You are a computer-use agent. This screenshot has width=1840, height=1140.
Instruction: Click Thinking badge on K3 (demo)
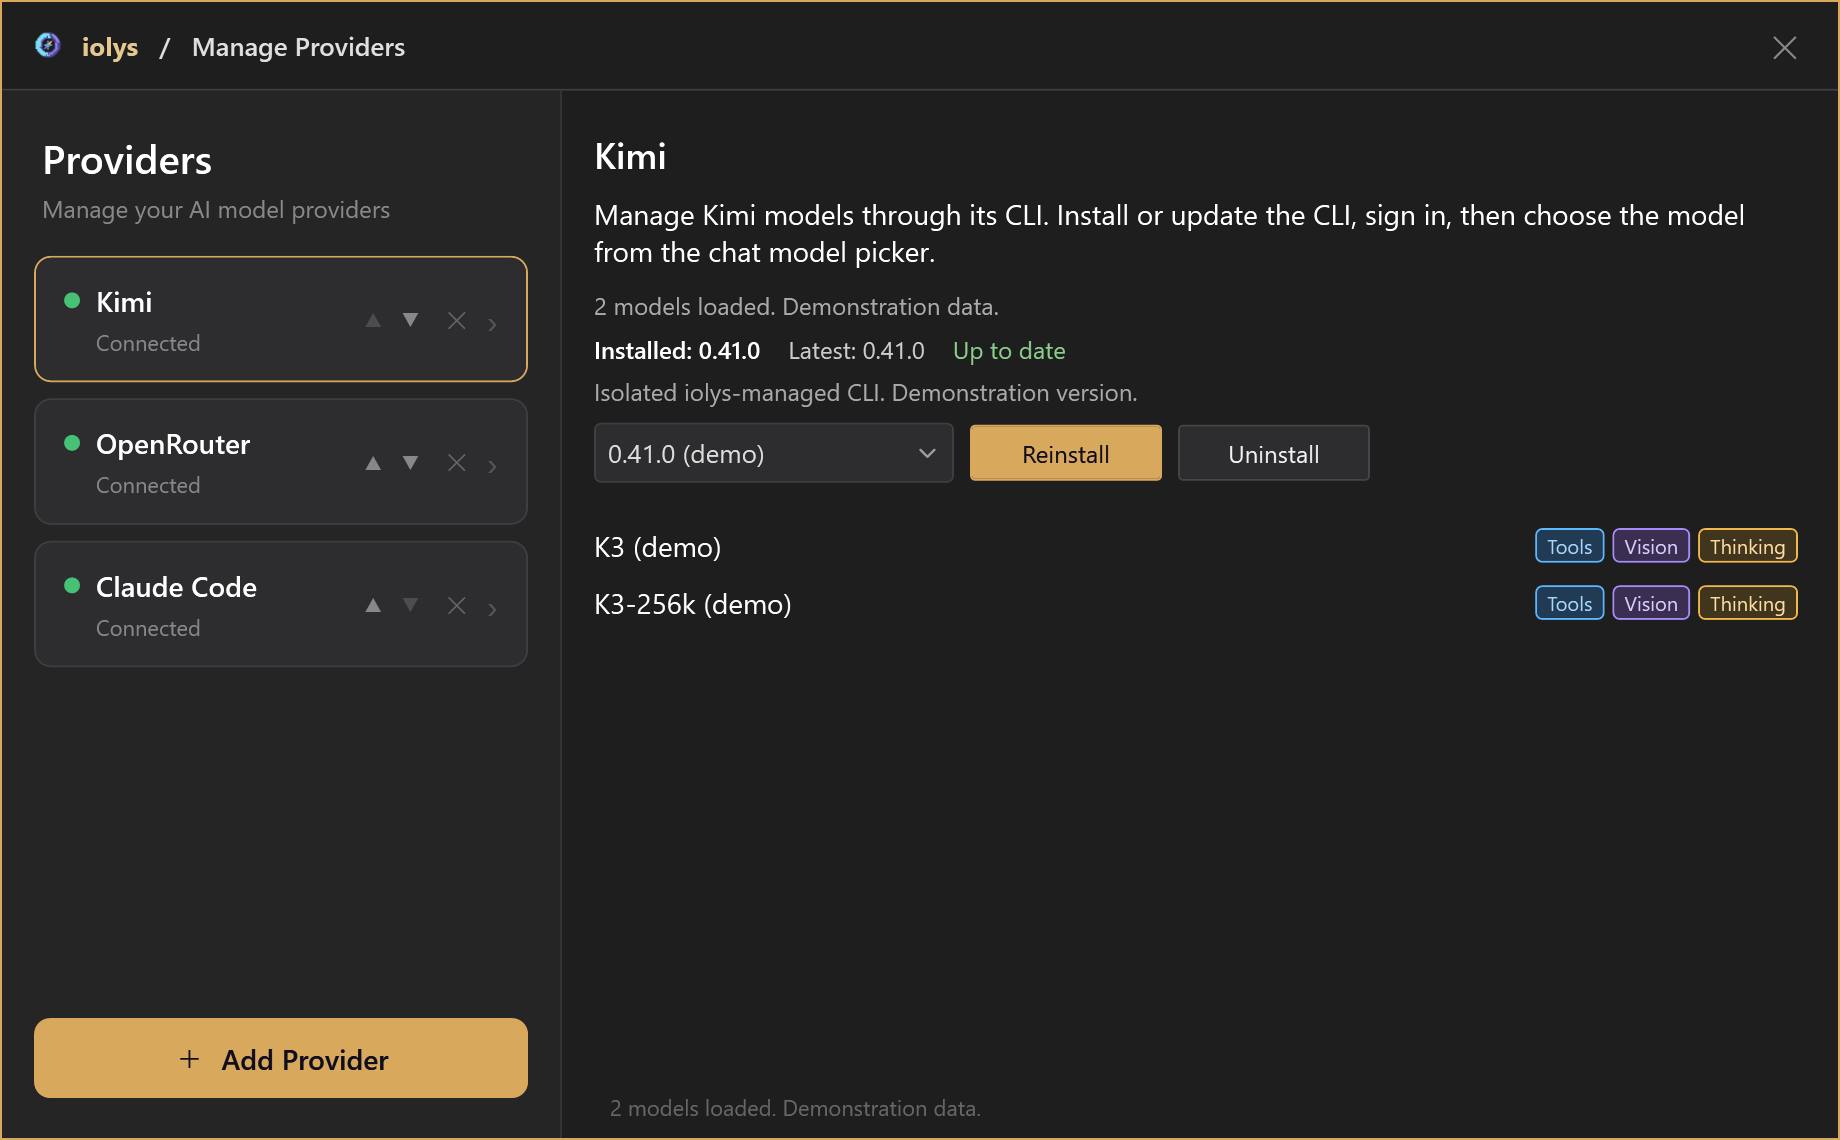pyautogui.click(x=1748, y=546)
